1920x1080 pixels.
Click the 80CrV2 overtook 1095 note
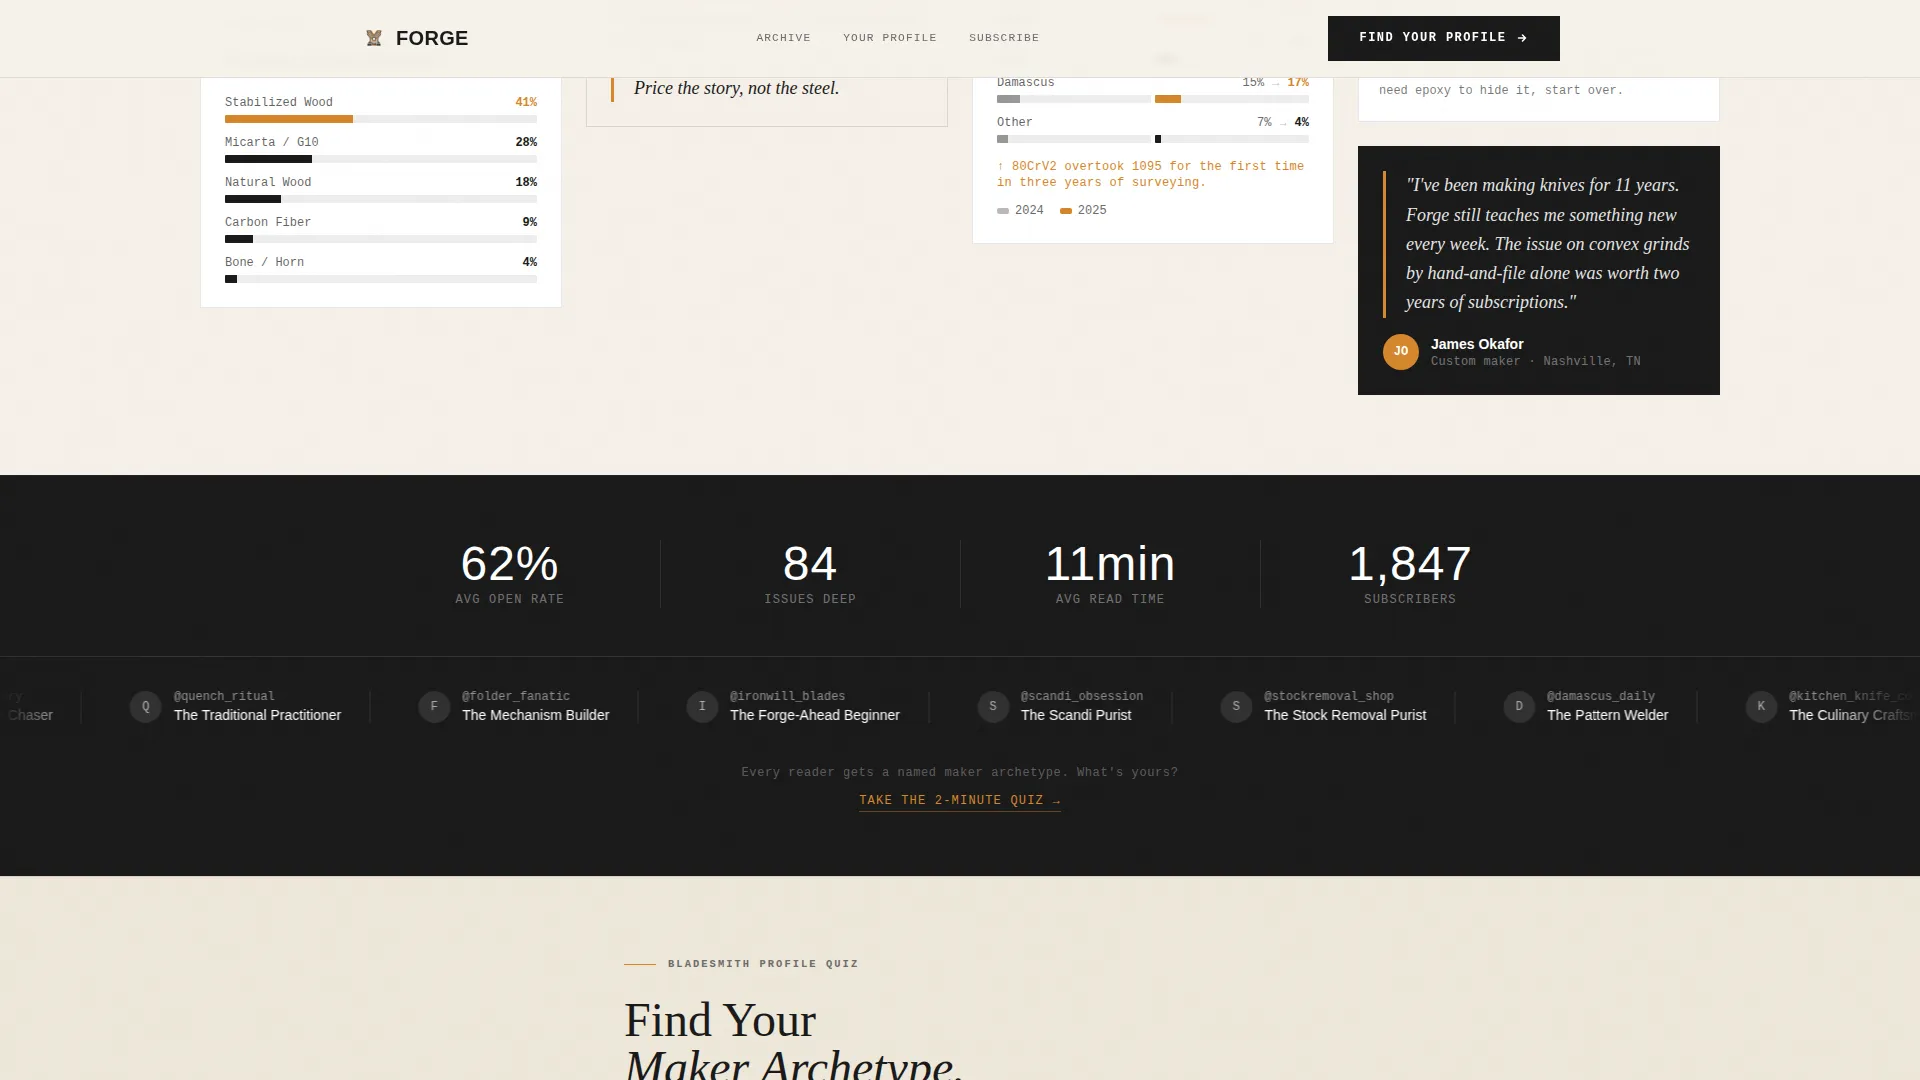click(x=1150, y=174)
